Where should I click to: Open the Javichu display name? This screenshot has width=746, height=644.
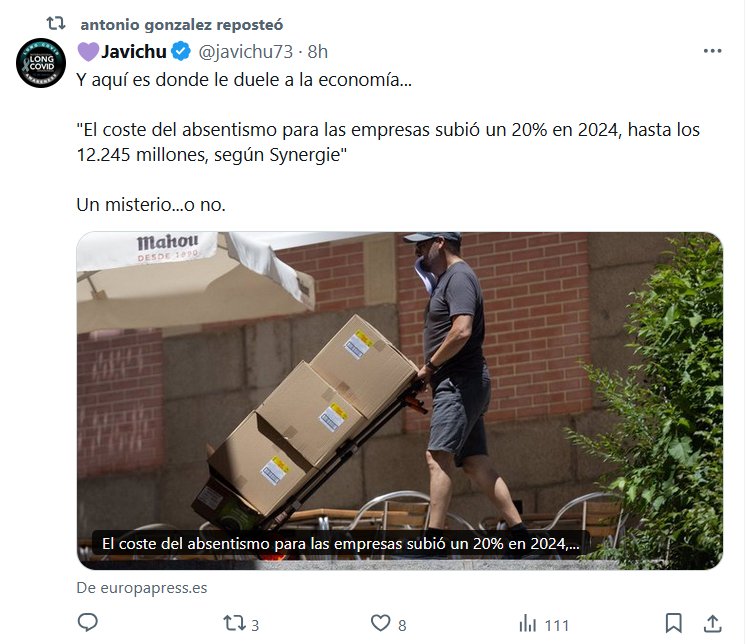pyautogui.click(x=134, y=51)
